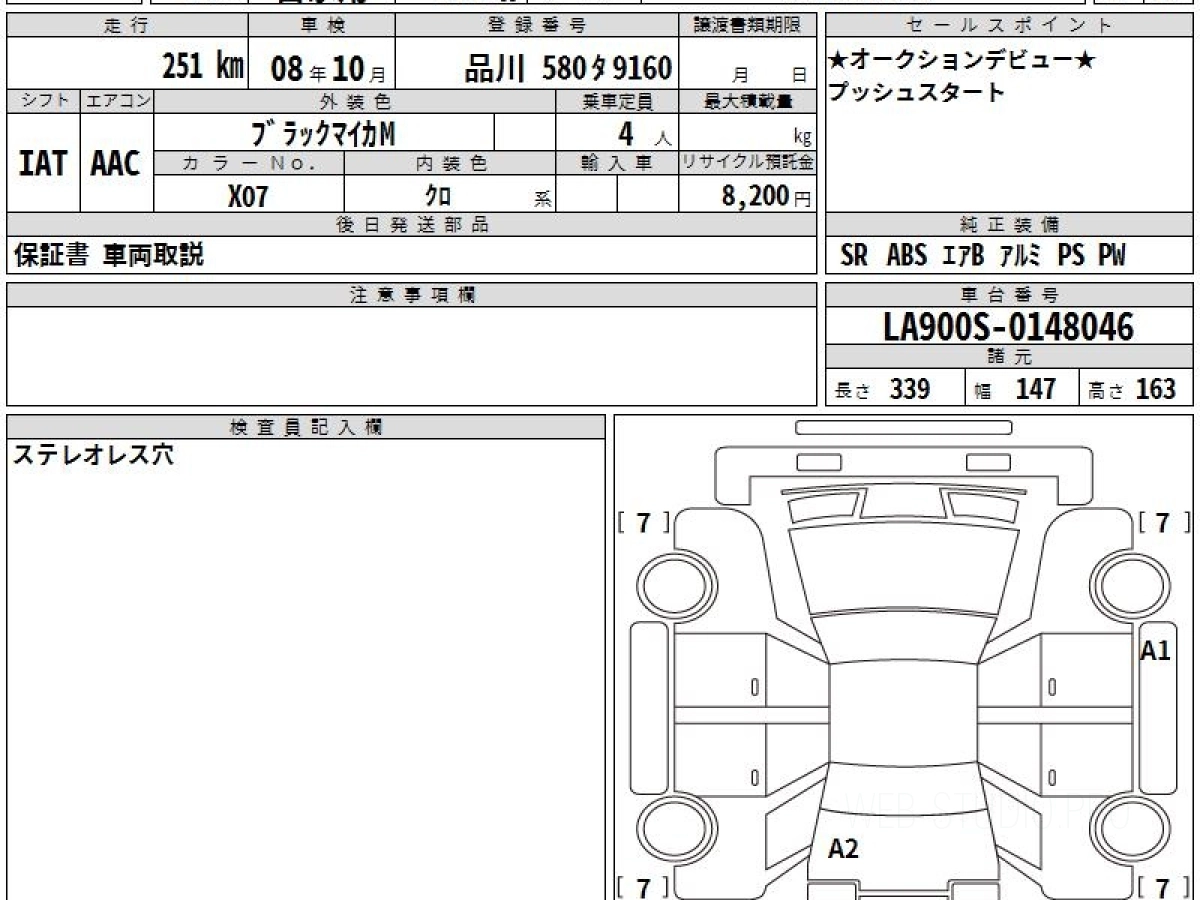Select the 諸元 section header
1200x900 pixels.
(1009, 357)
